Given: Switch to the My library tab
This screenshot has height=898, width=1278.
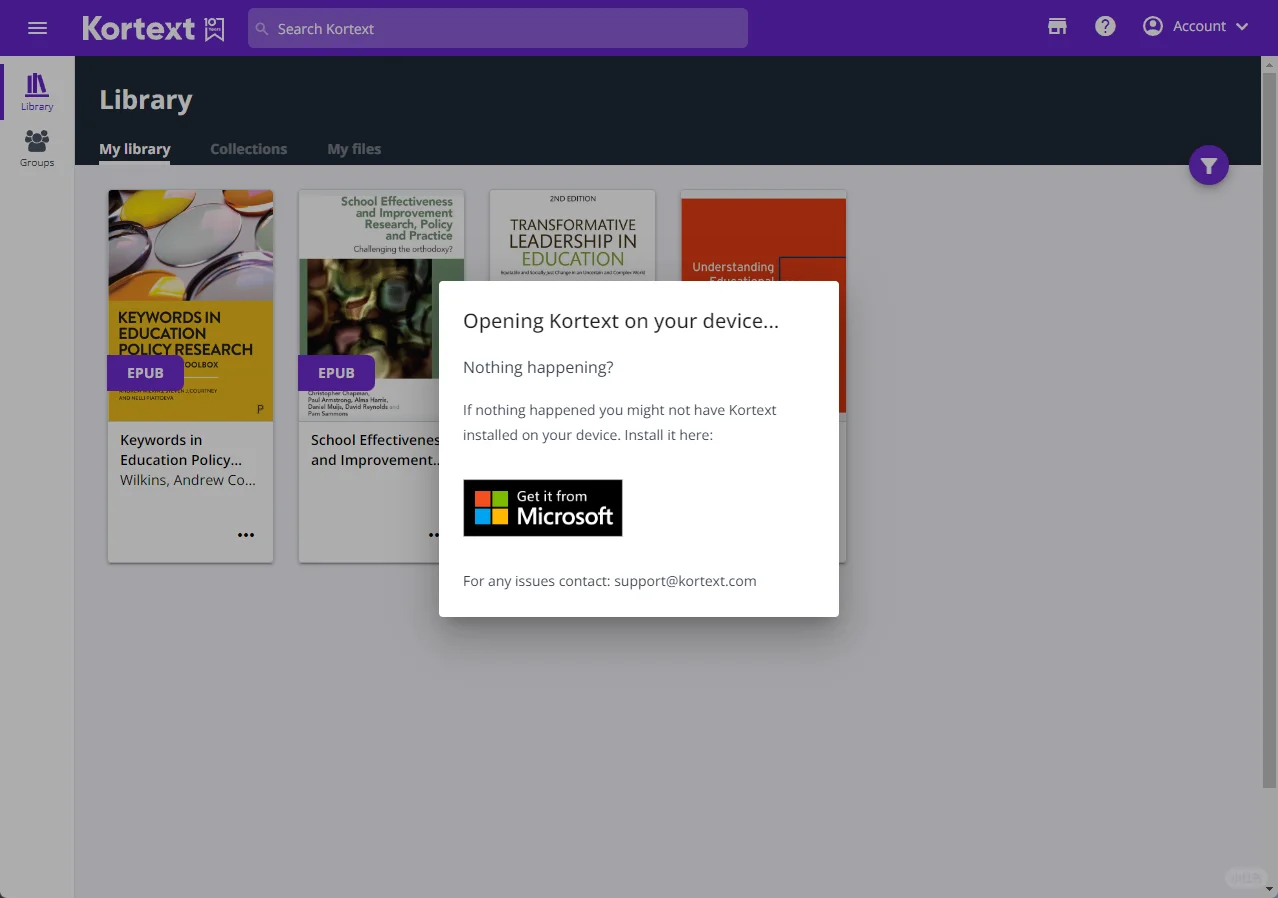Looking at the screenshot, I should pyautogui.click(x=135, y=149).
